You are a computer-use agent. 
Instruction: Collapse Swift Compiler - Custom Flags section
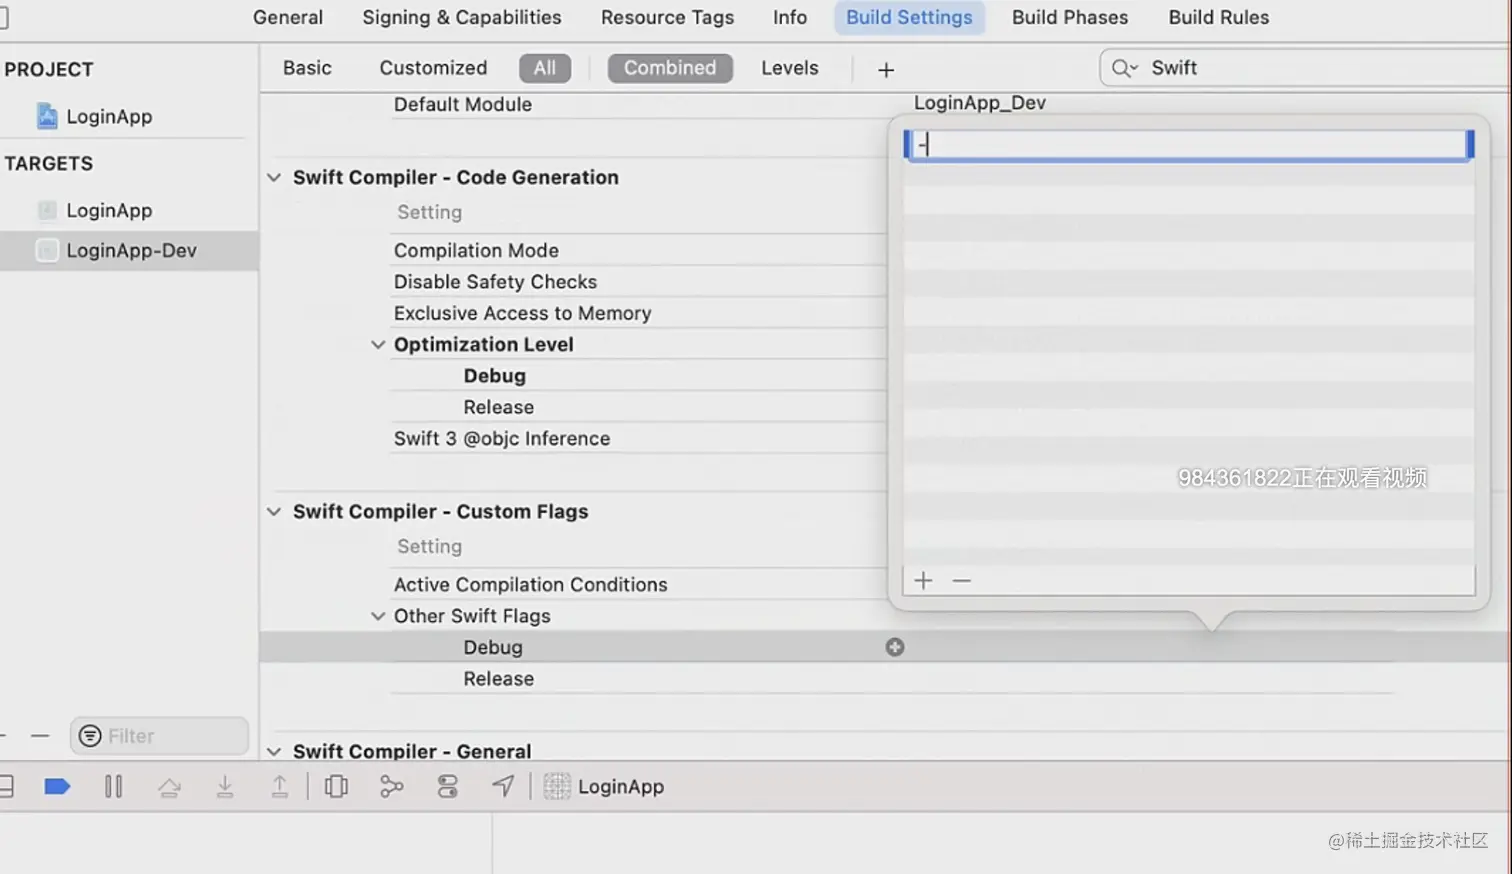[274, 512]
